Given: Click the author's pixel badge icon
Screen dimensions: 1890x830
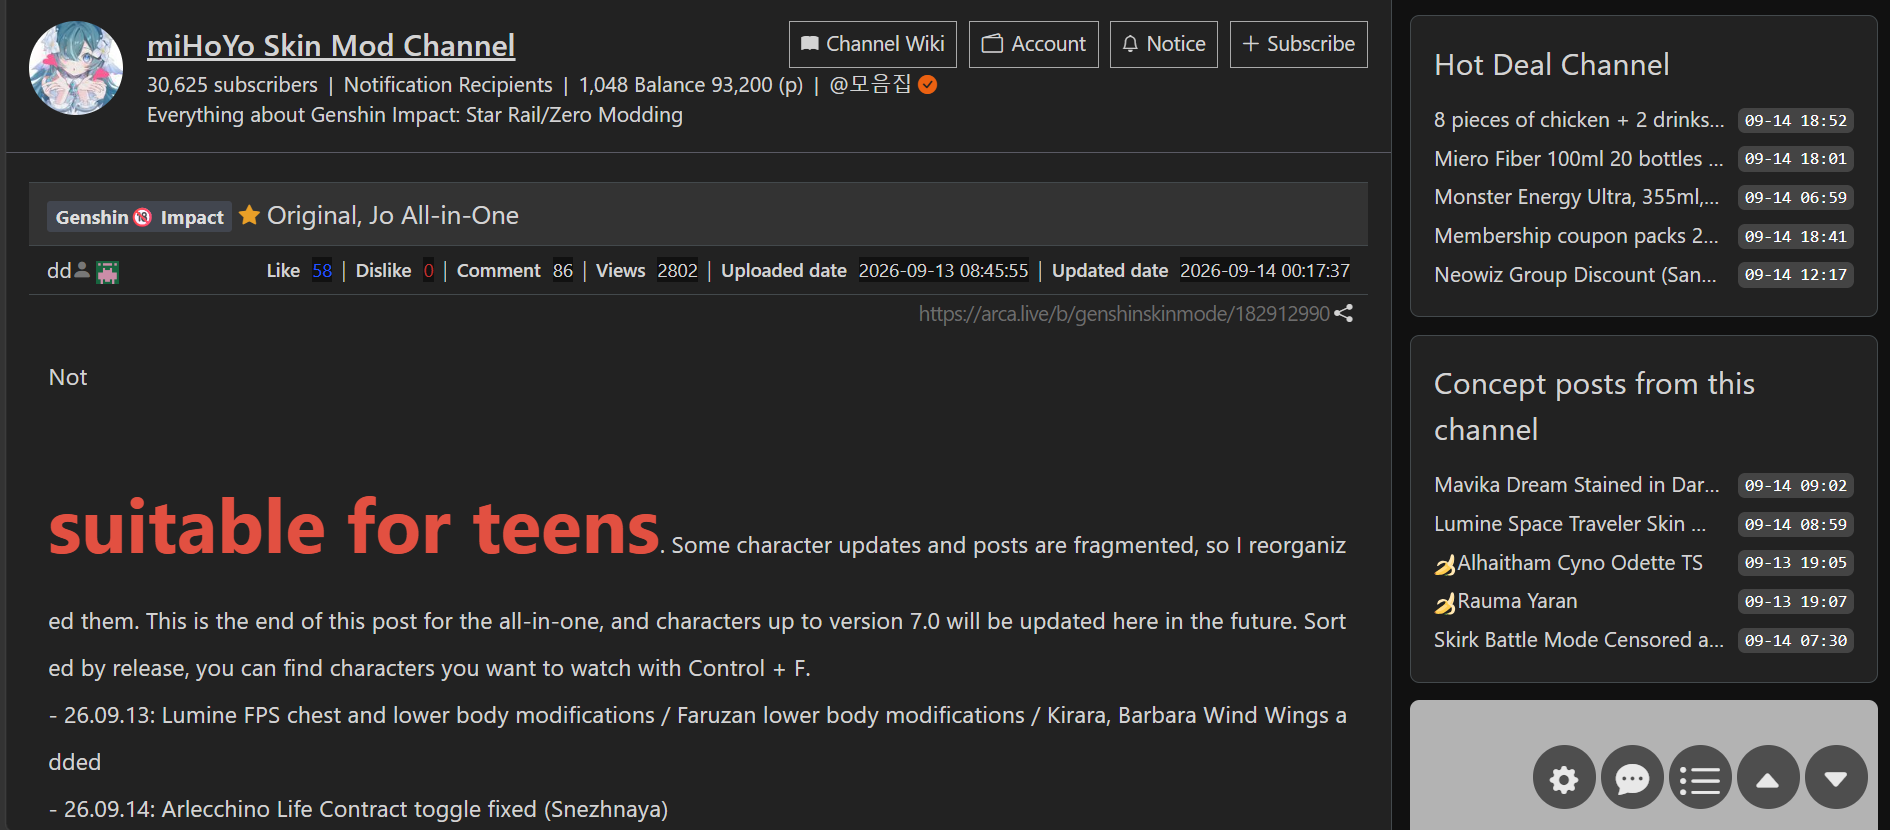Looking at the screenshot, I should 108,272.
